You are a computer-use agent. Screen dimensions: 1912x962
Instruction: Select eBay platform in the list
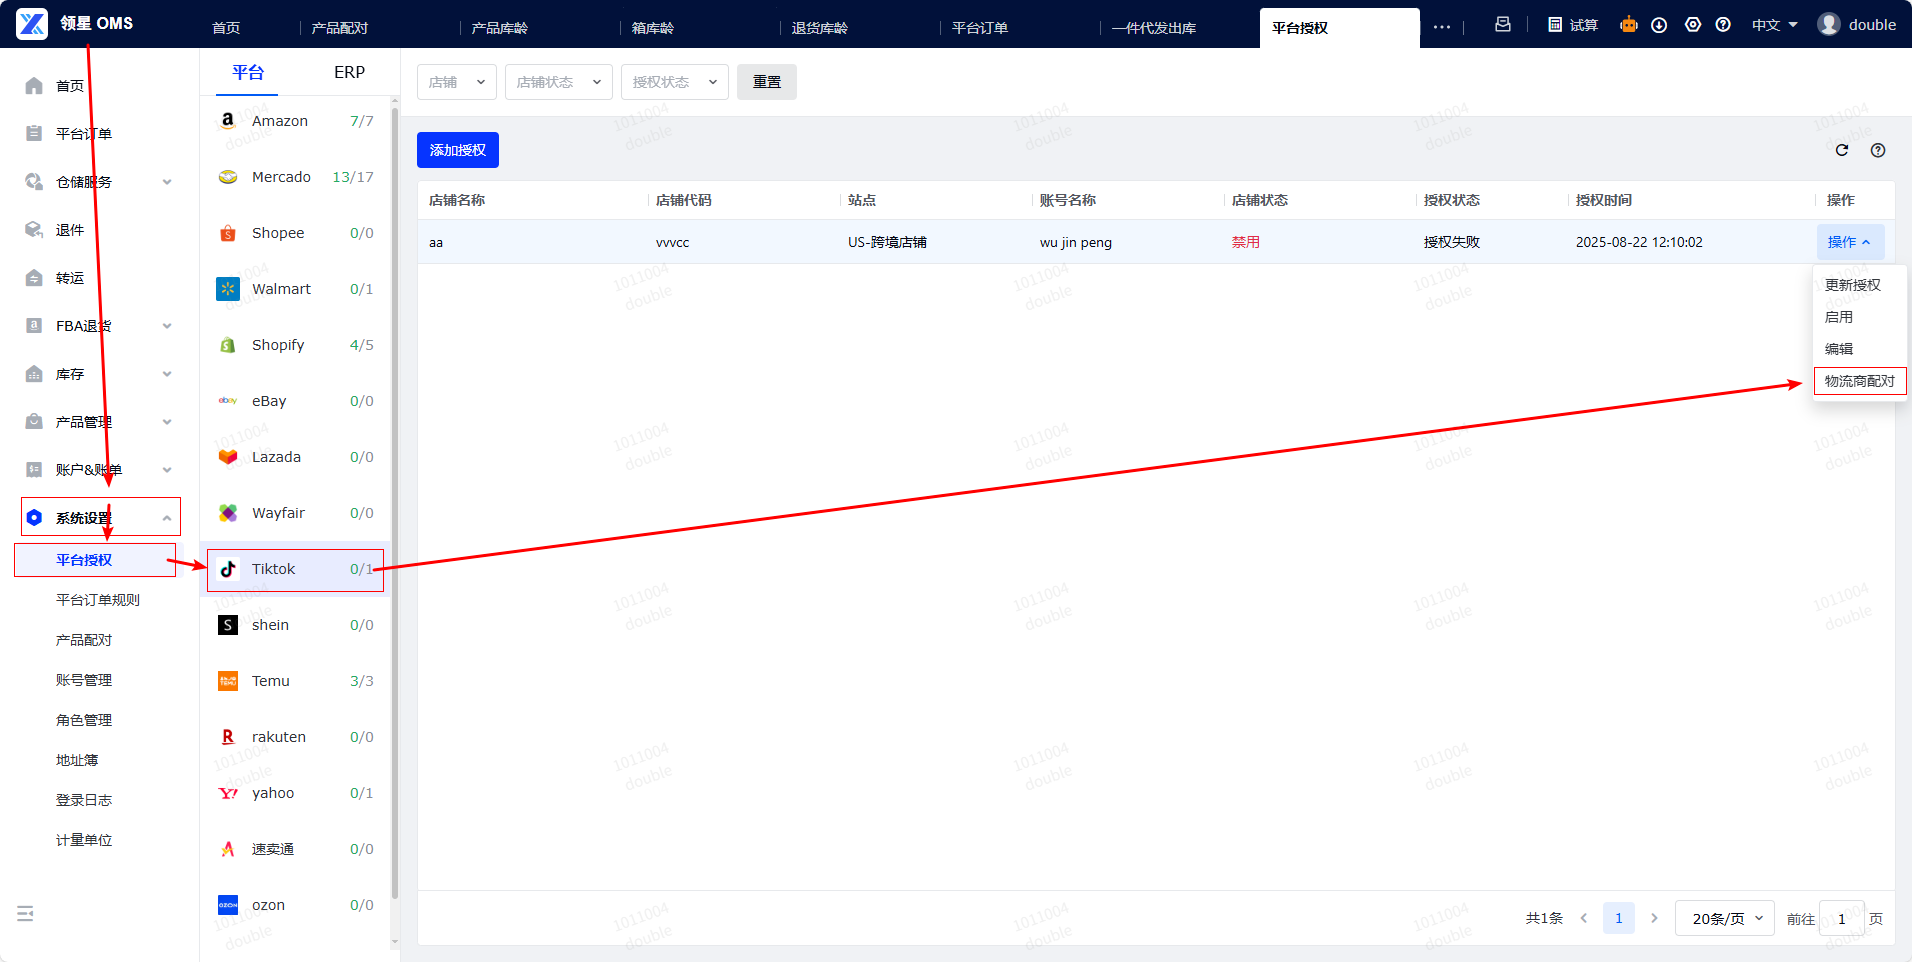point(295,401)
